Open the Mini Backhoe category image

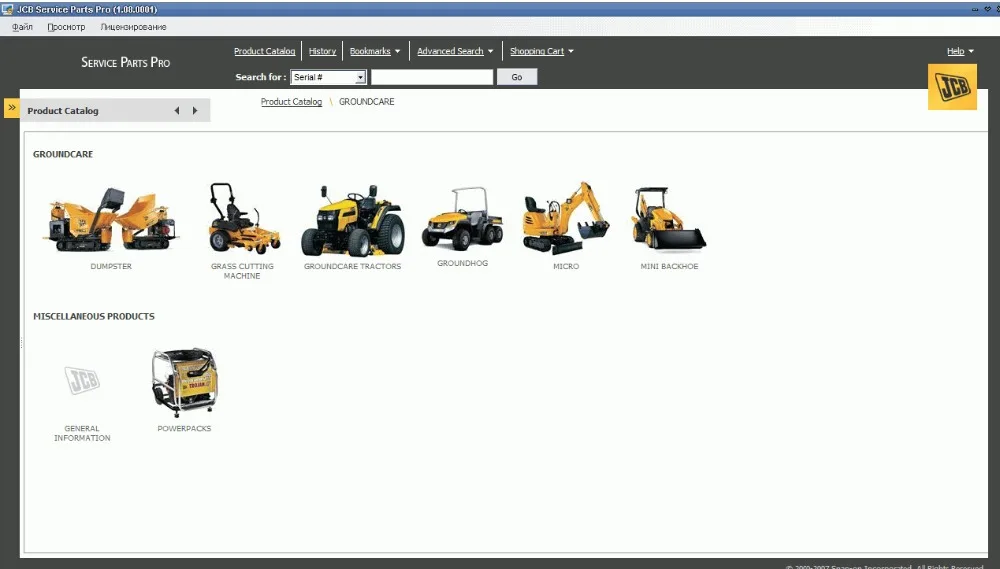tap(668, 218)
